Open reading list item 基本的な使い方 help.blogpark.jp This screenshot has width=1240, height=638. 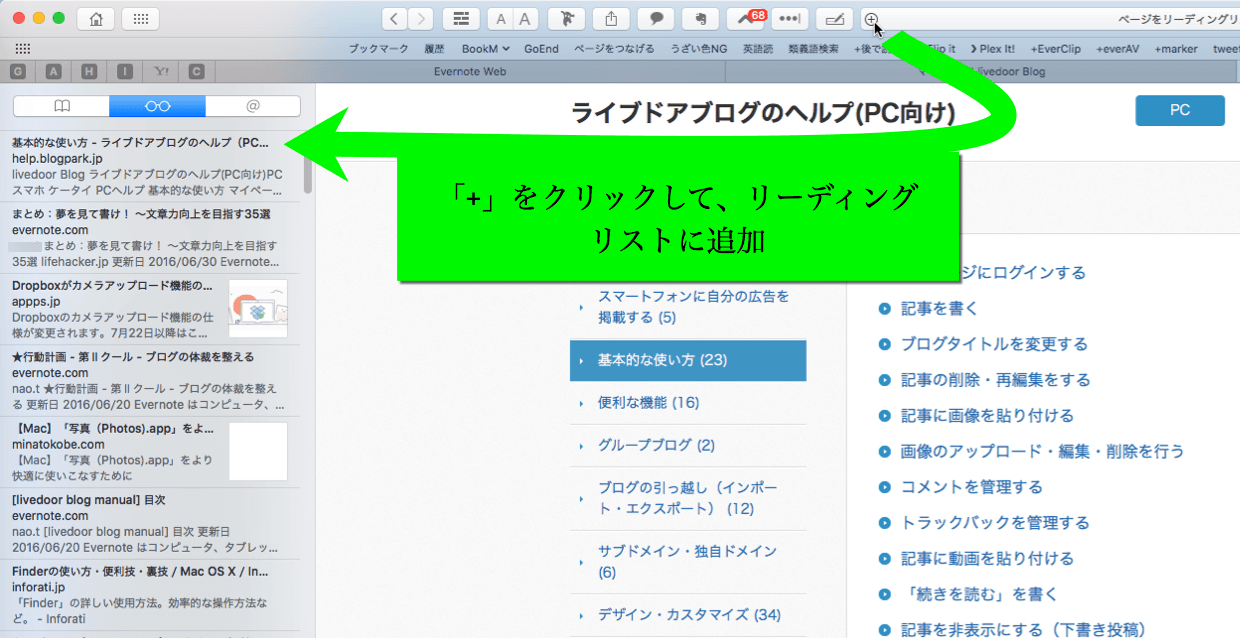tap(150, 164)
